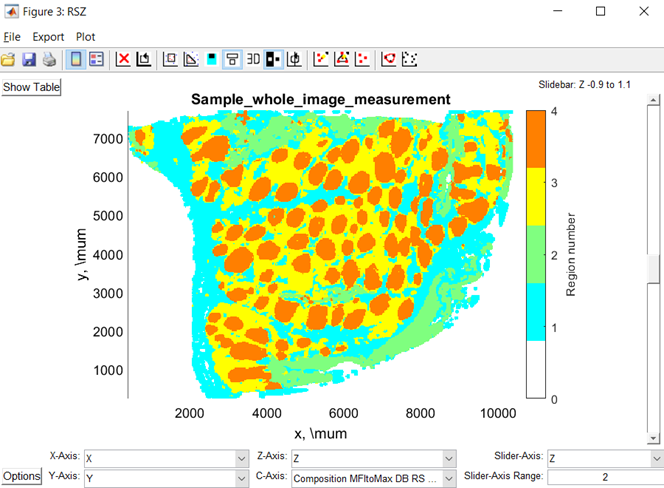Viewport: 664px width, 488px height.
Task: Click the cyan region 1 colorbar segment
Action: pyautogui.click(x=536, y=312)
